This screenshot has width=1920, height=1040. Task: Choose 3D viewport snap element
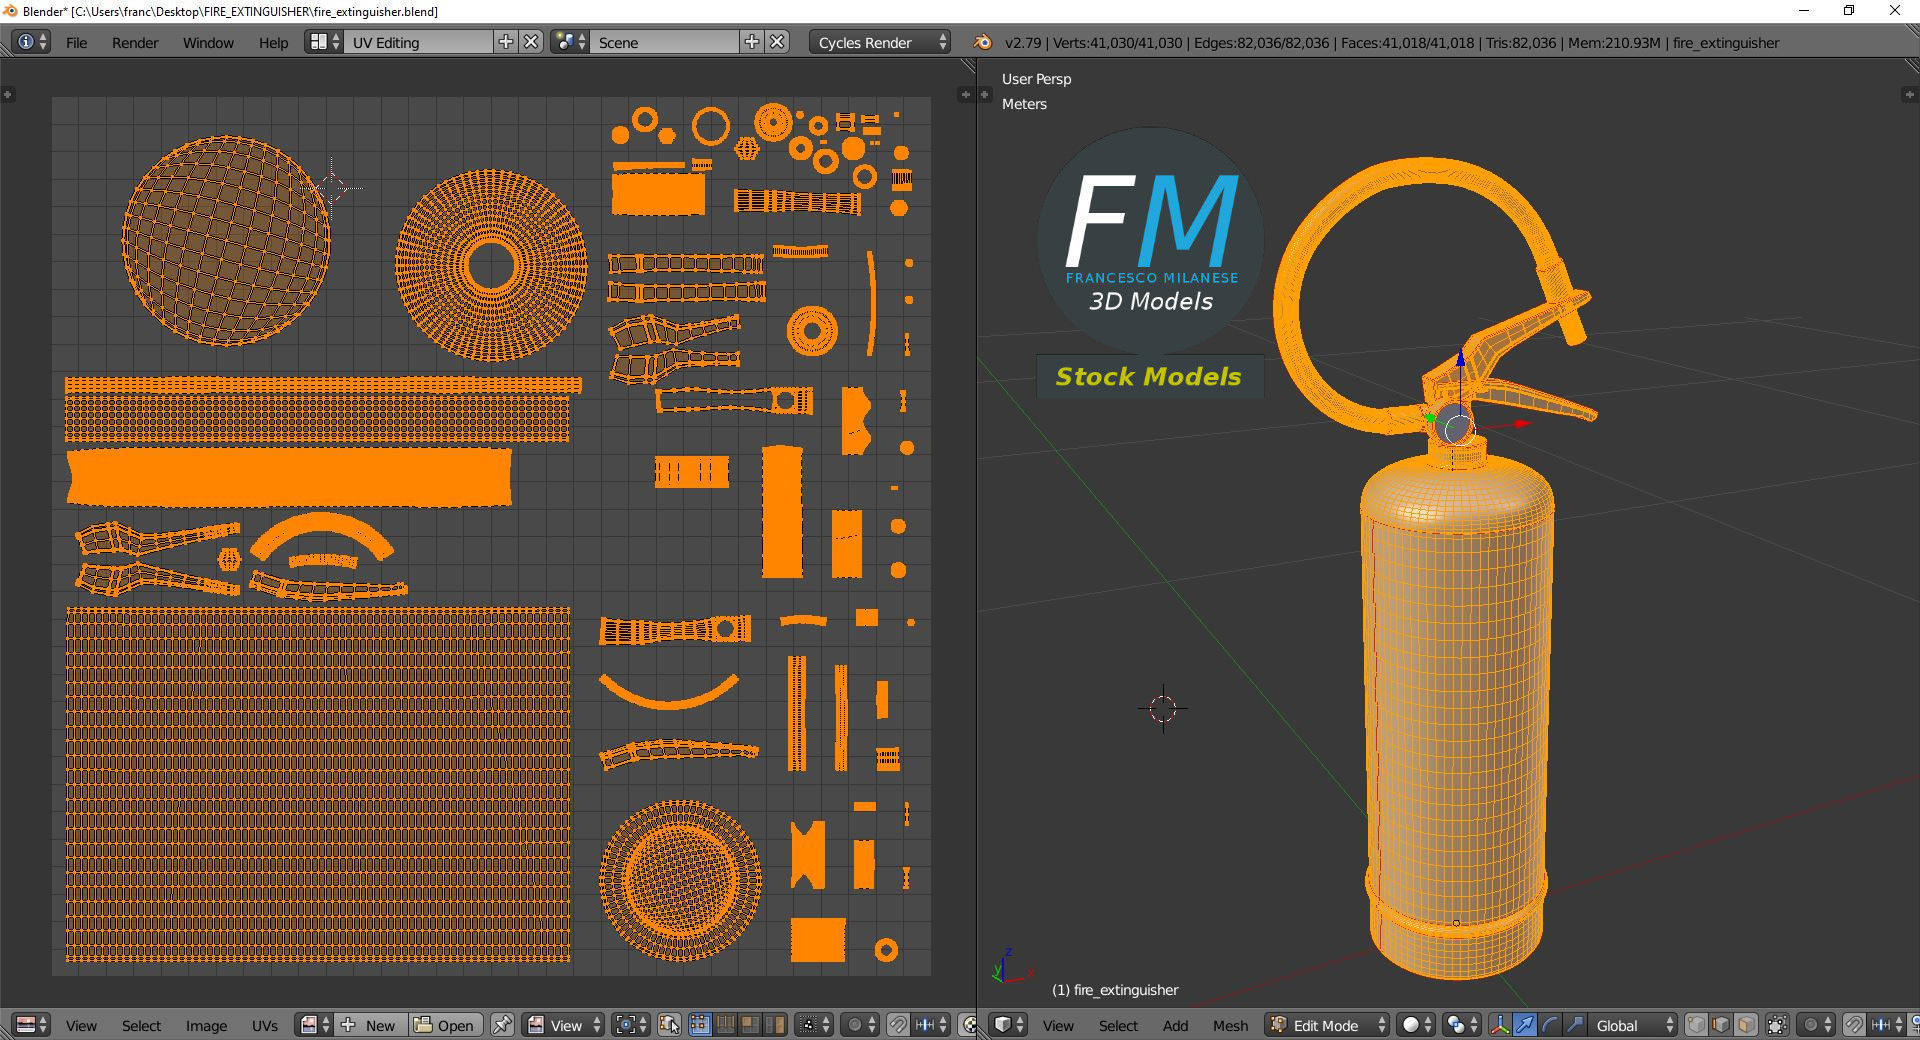(x=1887, y=1025)
